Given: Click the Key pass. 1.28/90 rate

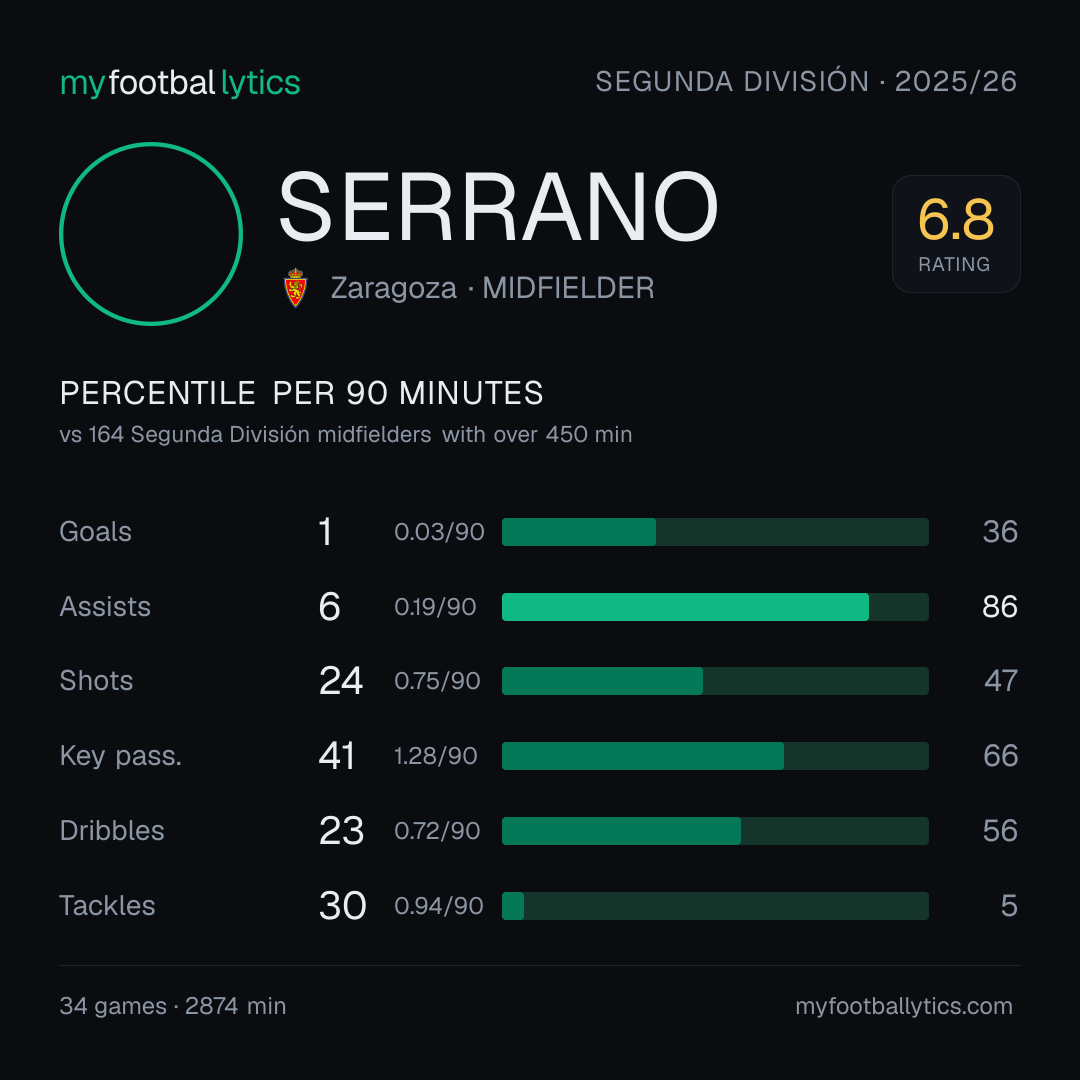Looking at the screenshot, I should click(x=435, y=756).
